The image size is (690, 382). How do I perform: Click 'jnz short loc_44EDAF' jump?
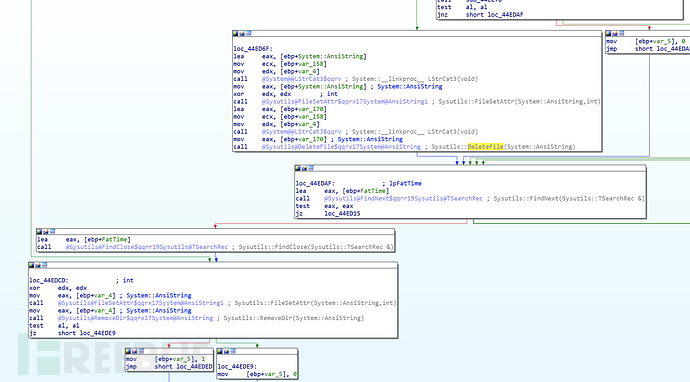(x=480, y=15)
